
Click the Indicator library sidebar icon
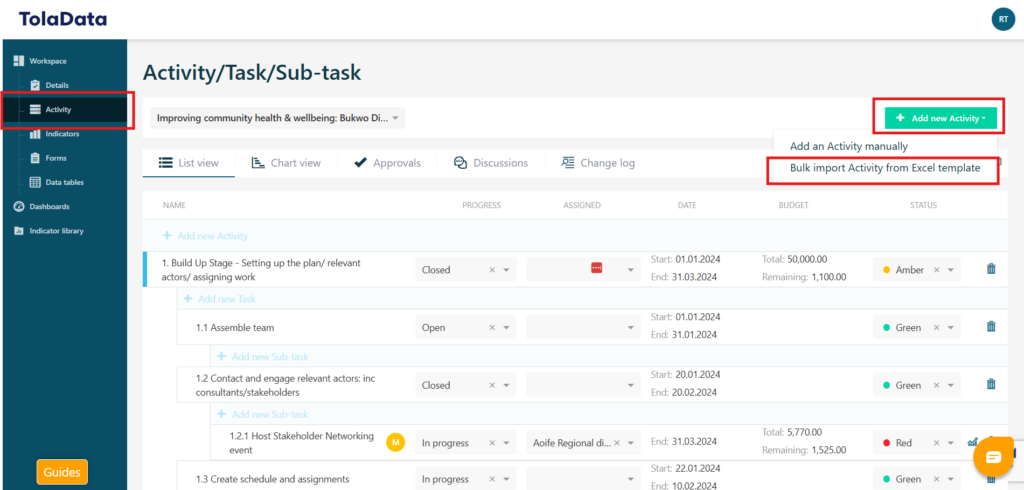pos(19,231)
